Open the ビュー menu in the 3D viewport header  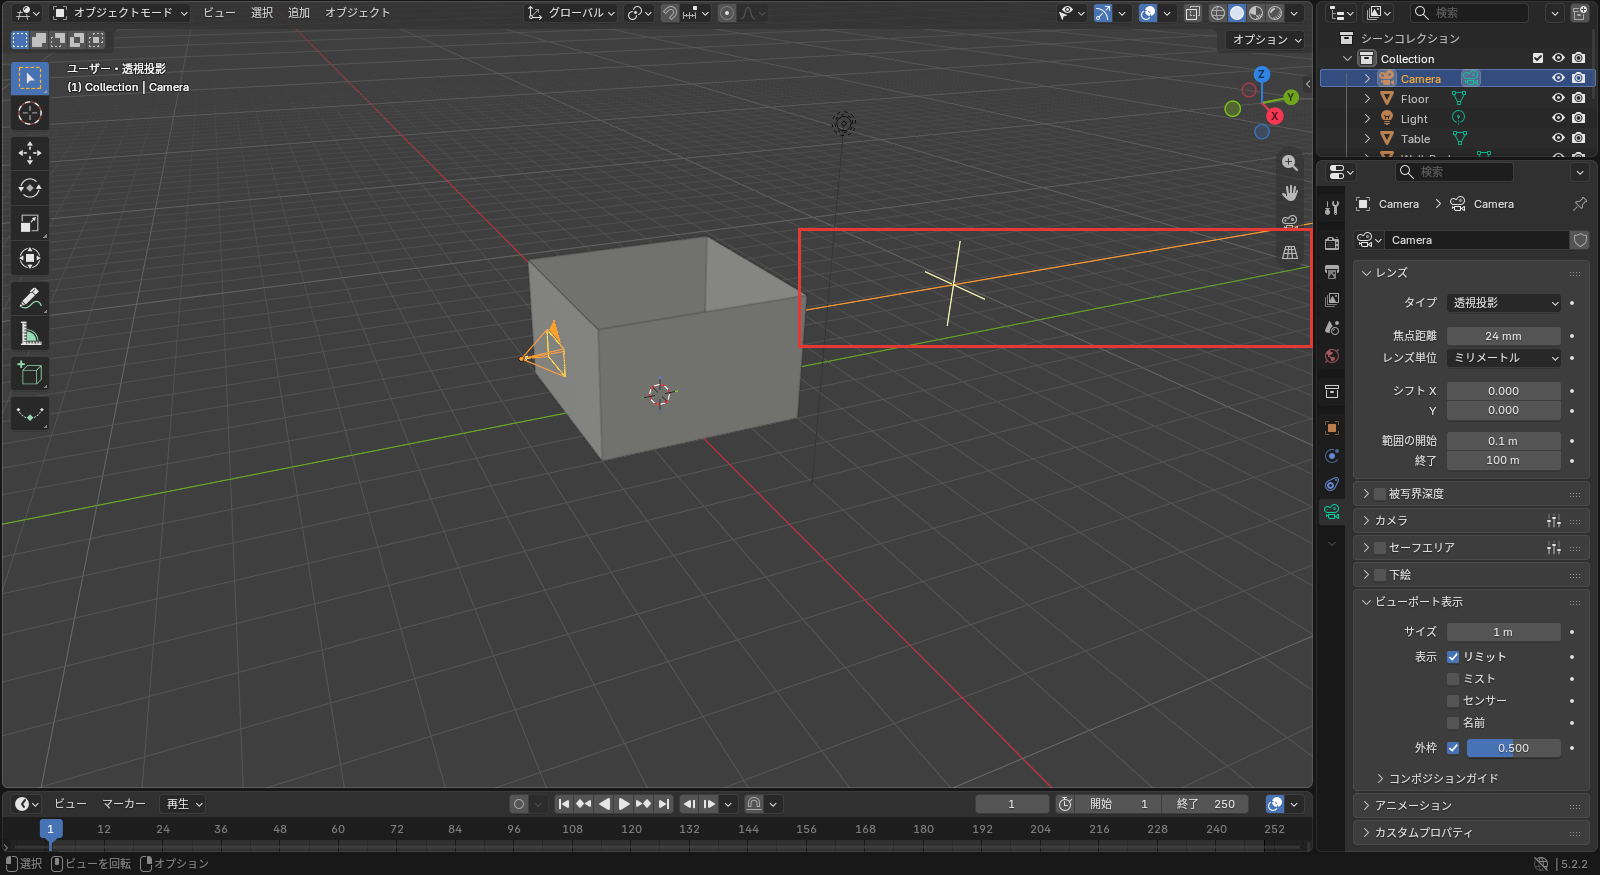pyautogui.click(x=219, y=13)
